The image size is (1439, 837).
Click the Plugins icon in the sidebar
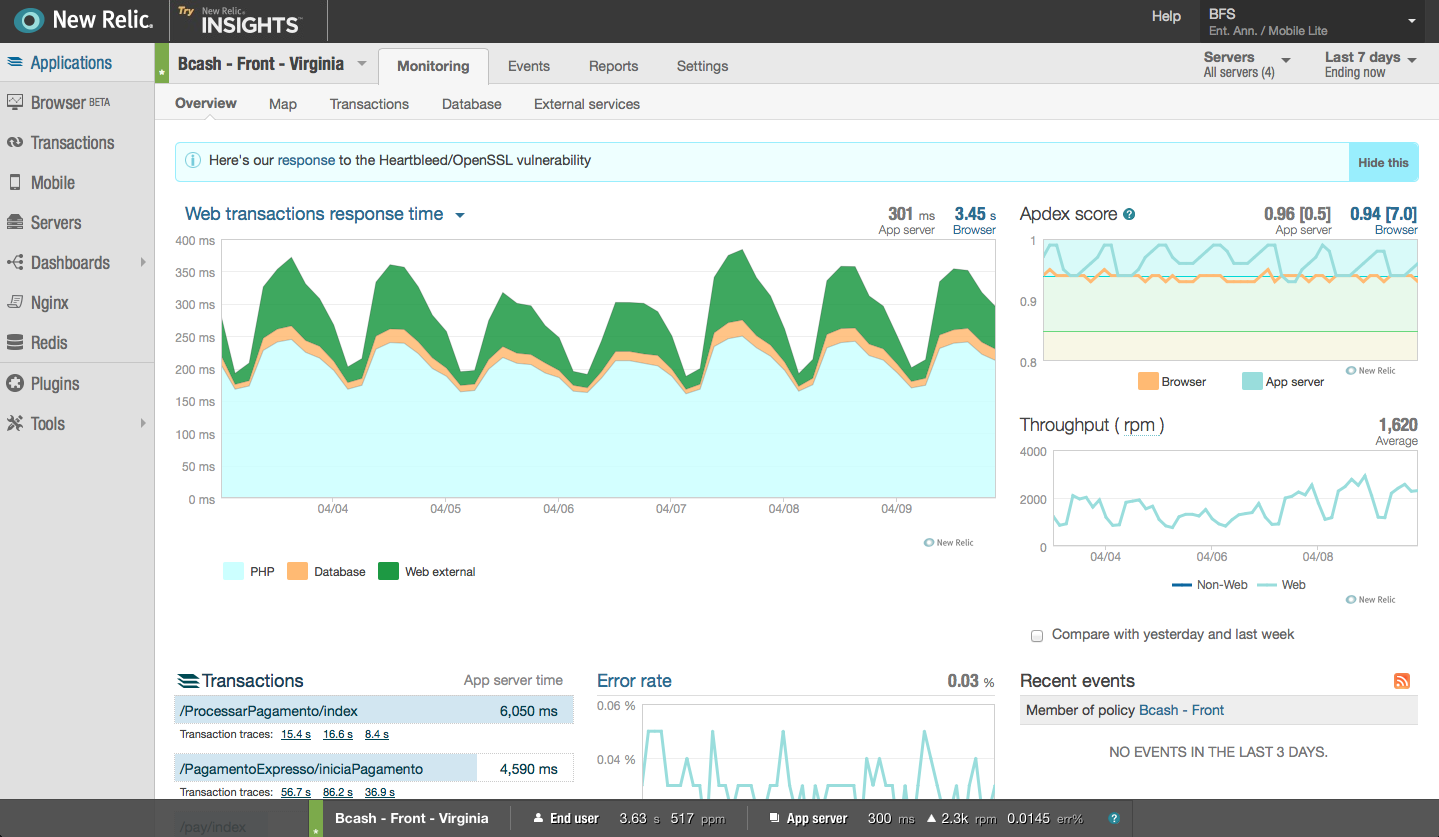[x=15, y=383]
